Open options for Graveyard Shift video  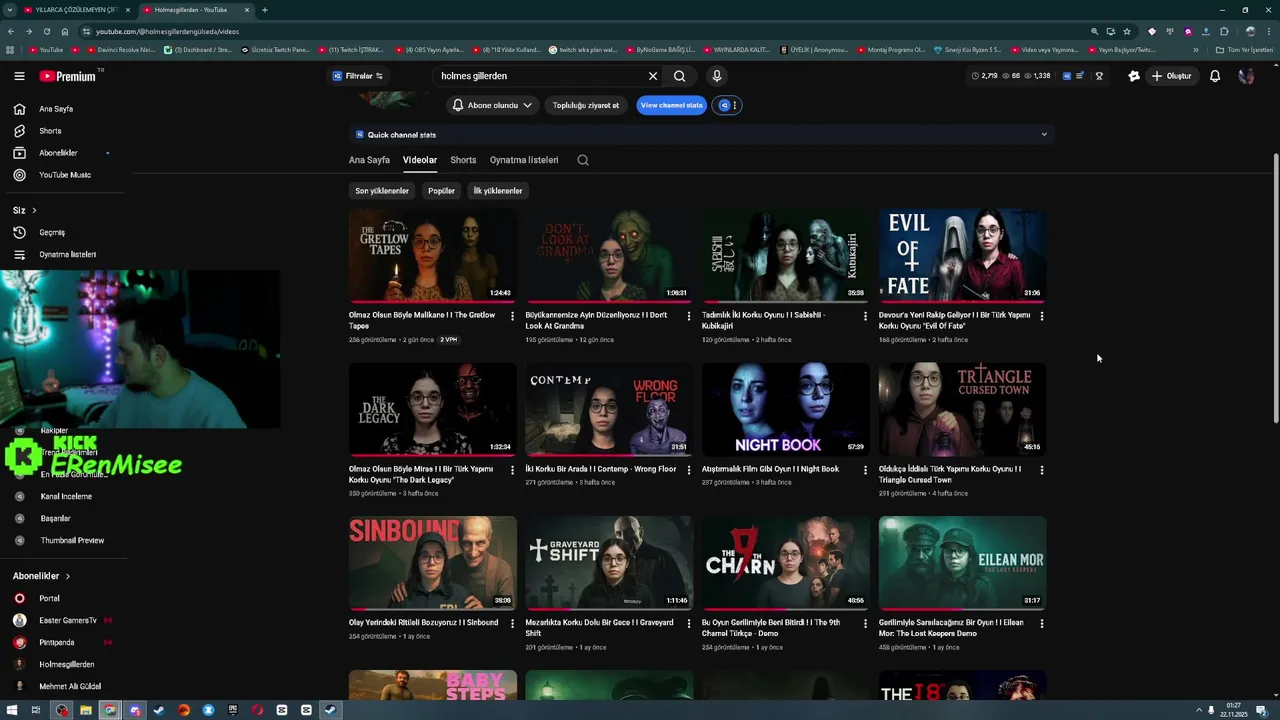[688, 624]
